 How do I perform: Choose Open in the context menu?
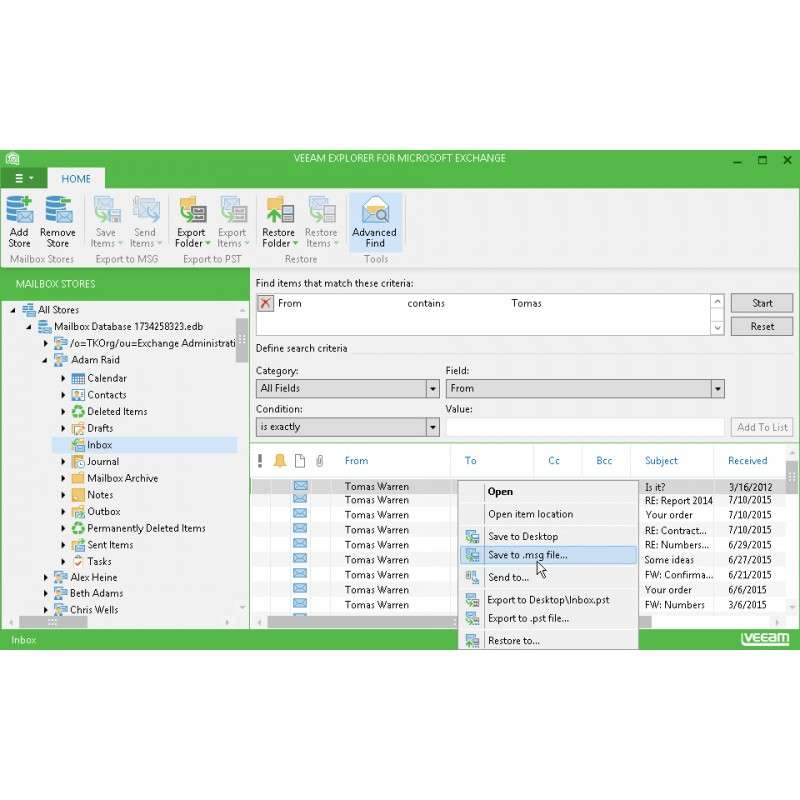(x=548, y=492)
